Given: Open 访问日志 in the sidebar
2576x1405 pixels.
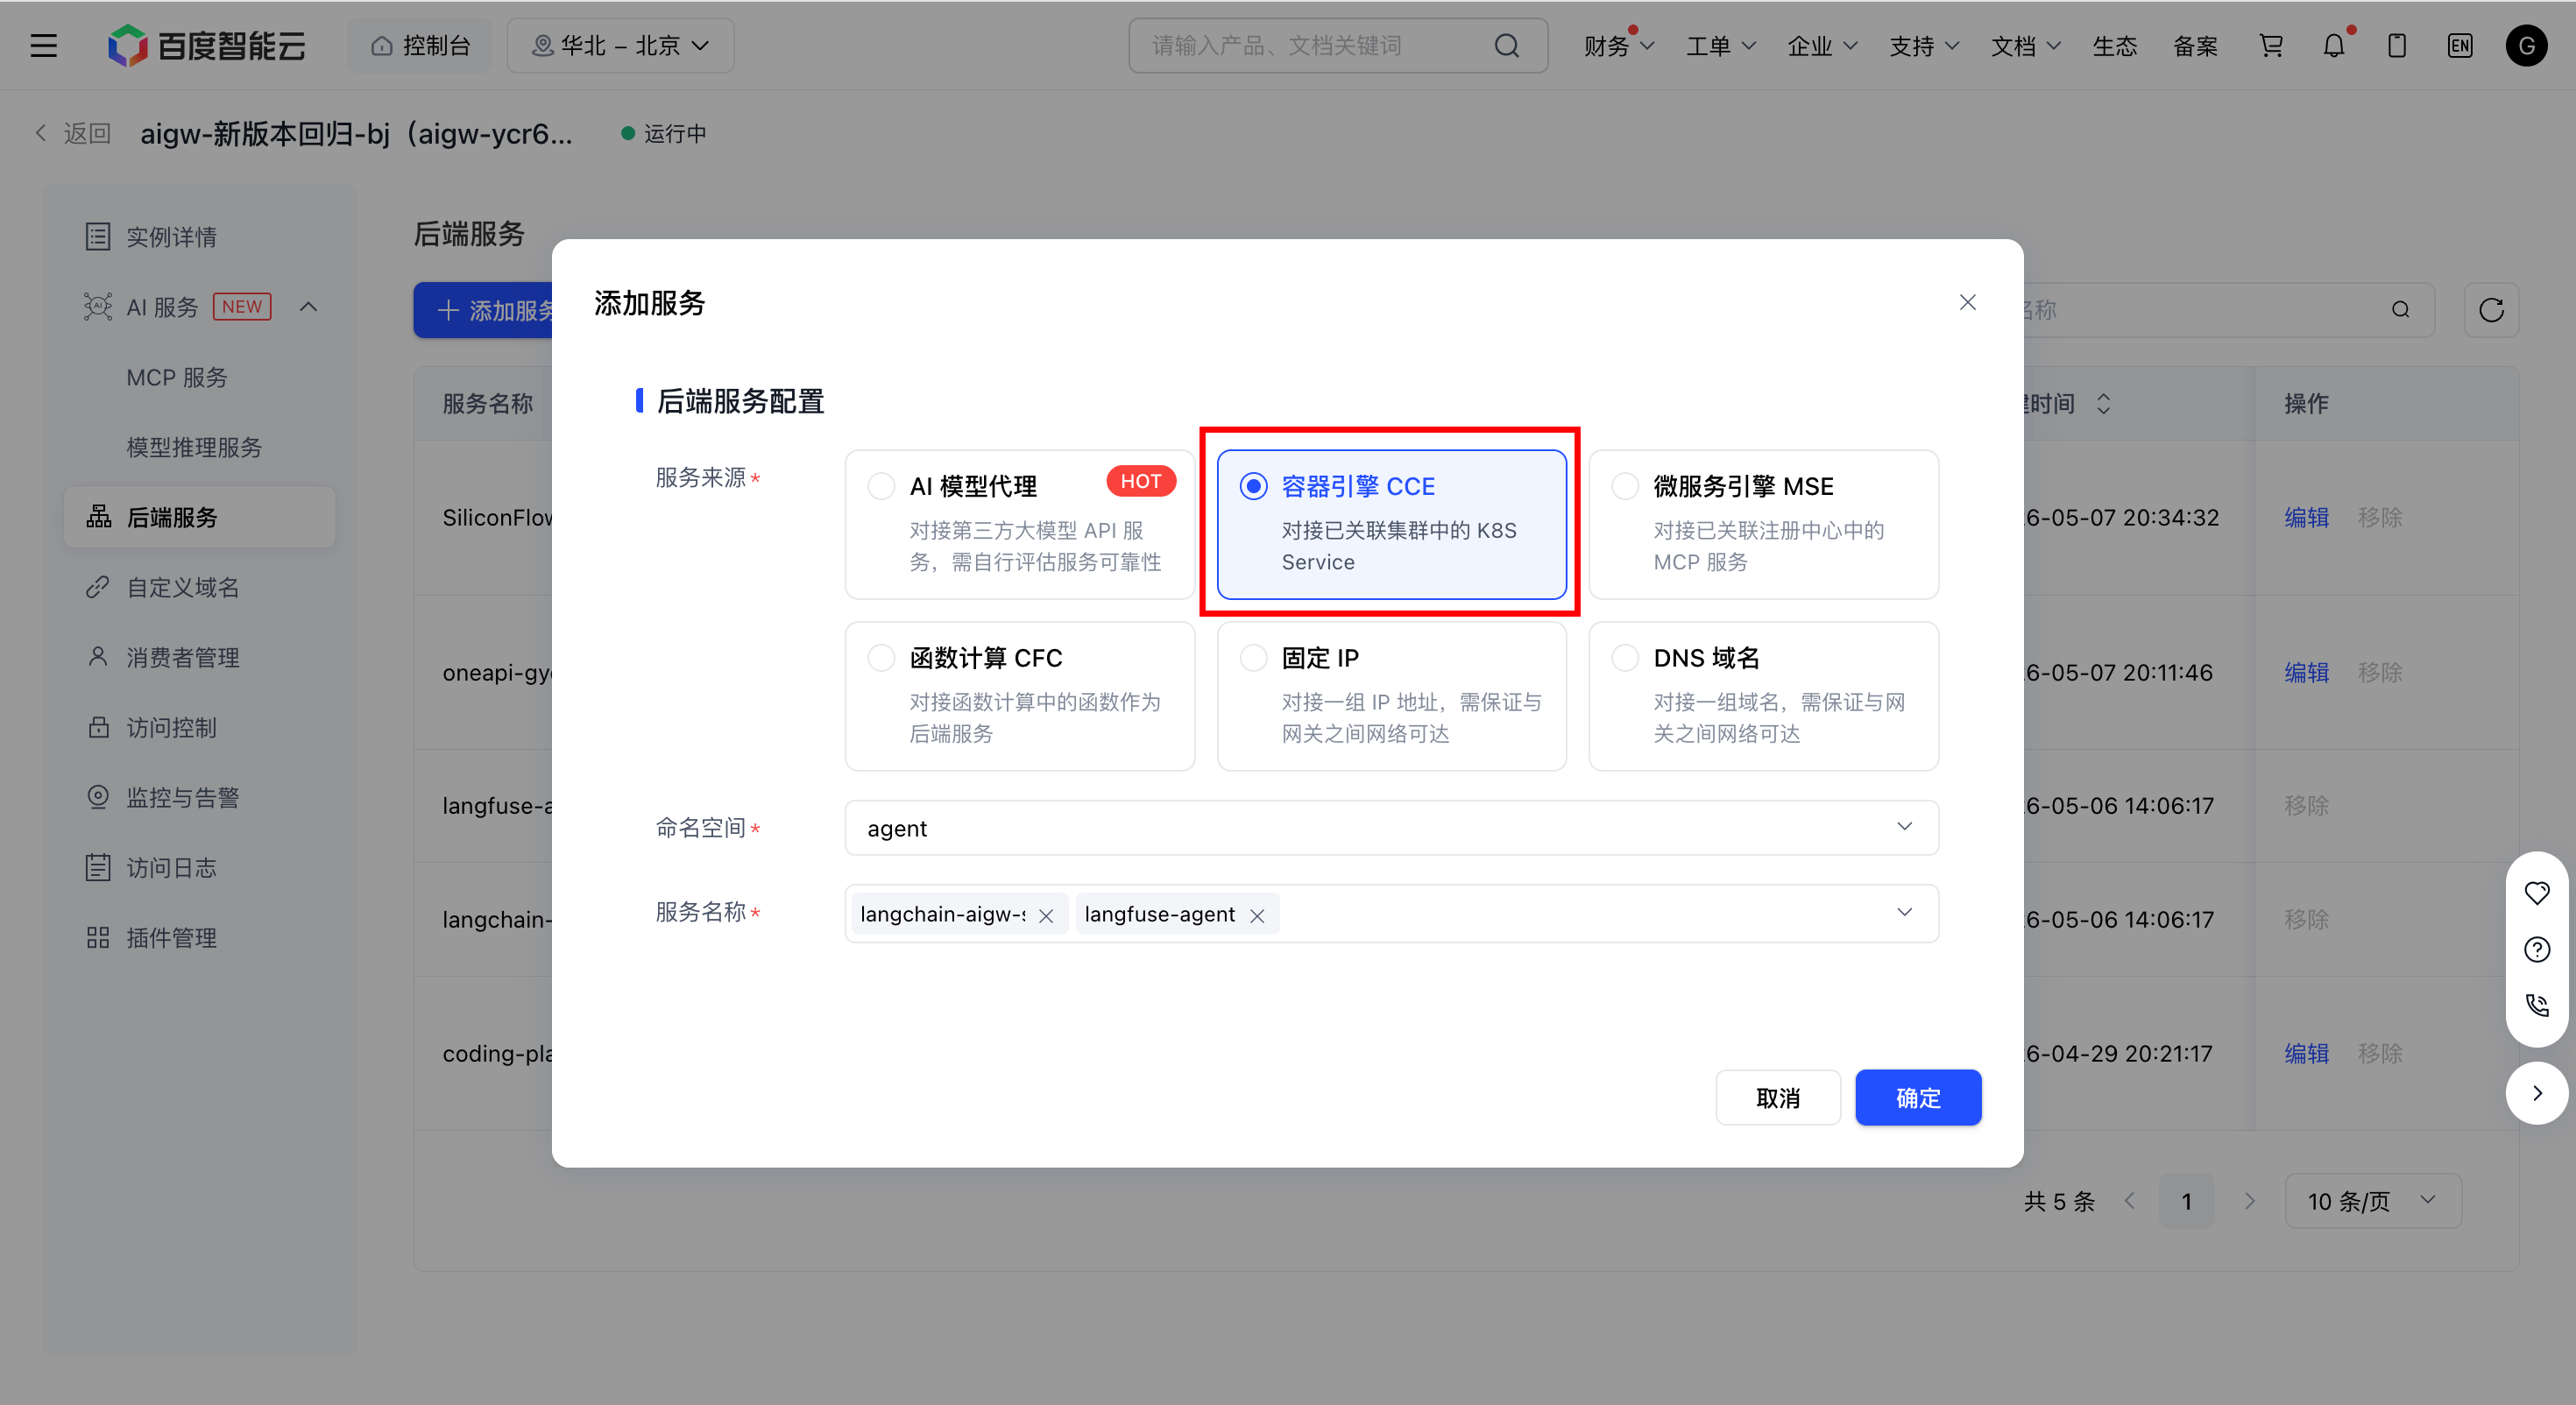Looking at the screenshot, I should 199,867.
